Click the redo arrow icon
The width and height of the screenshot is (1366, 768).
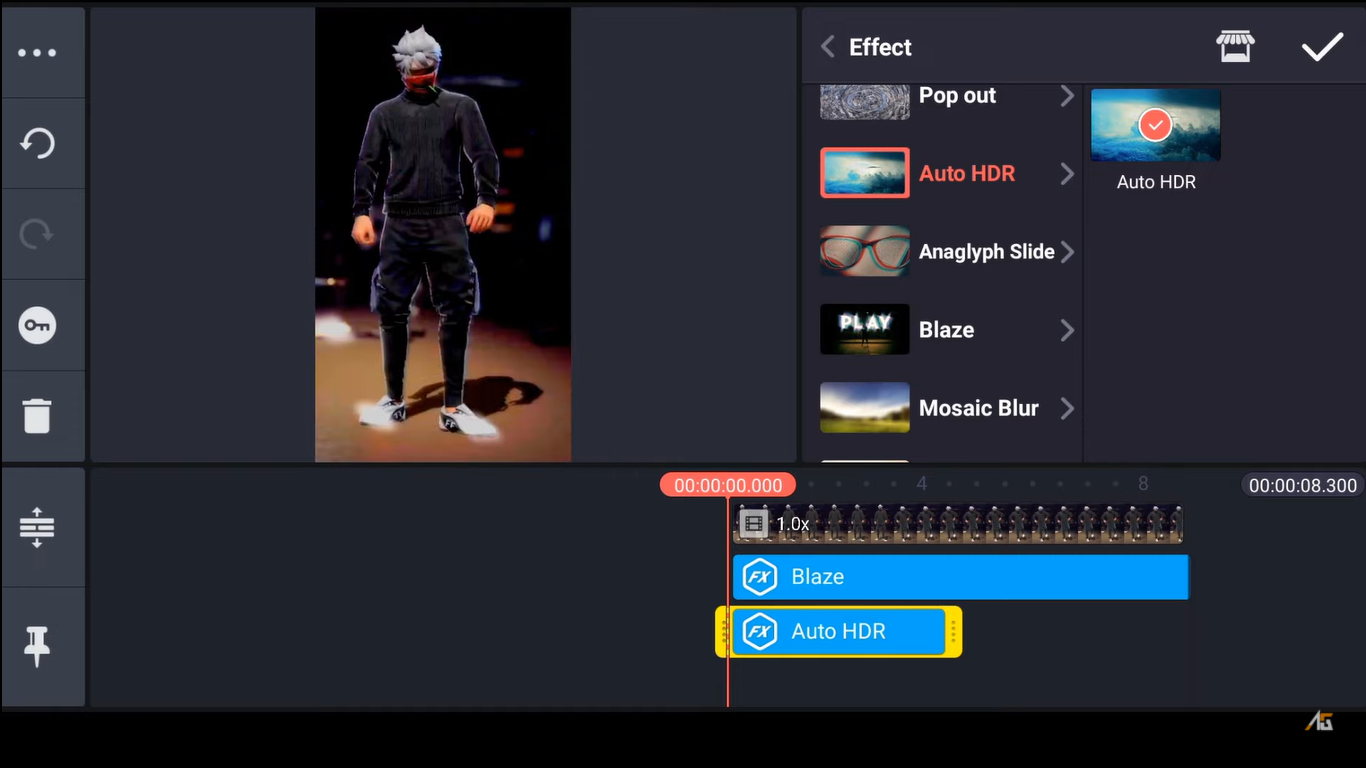point(37,234)
